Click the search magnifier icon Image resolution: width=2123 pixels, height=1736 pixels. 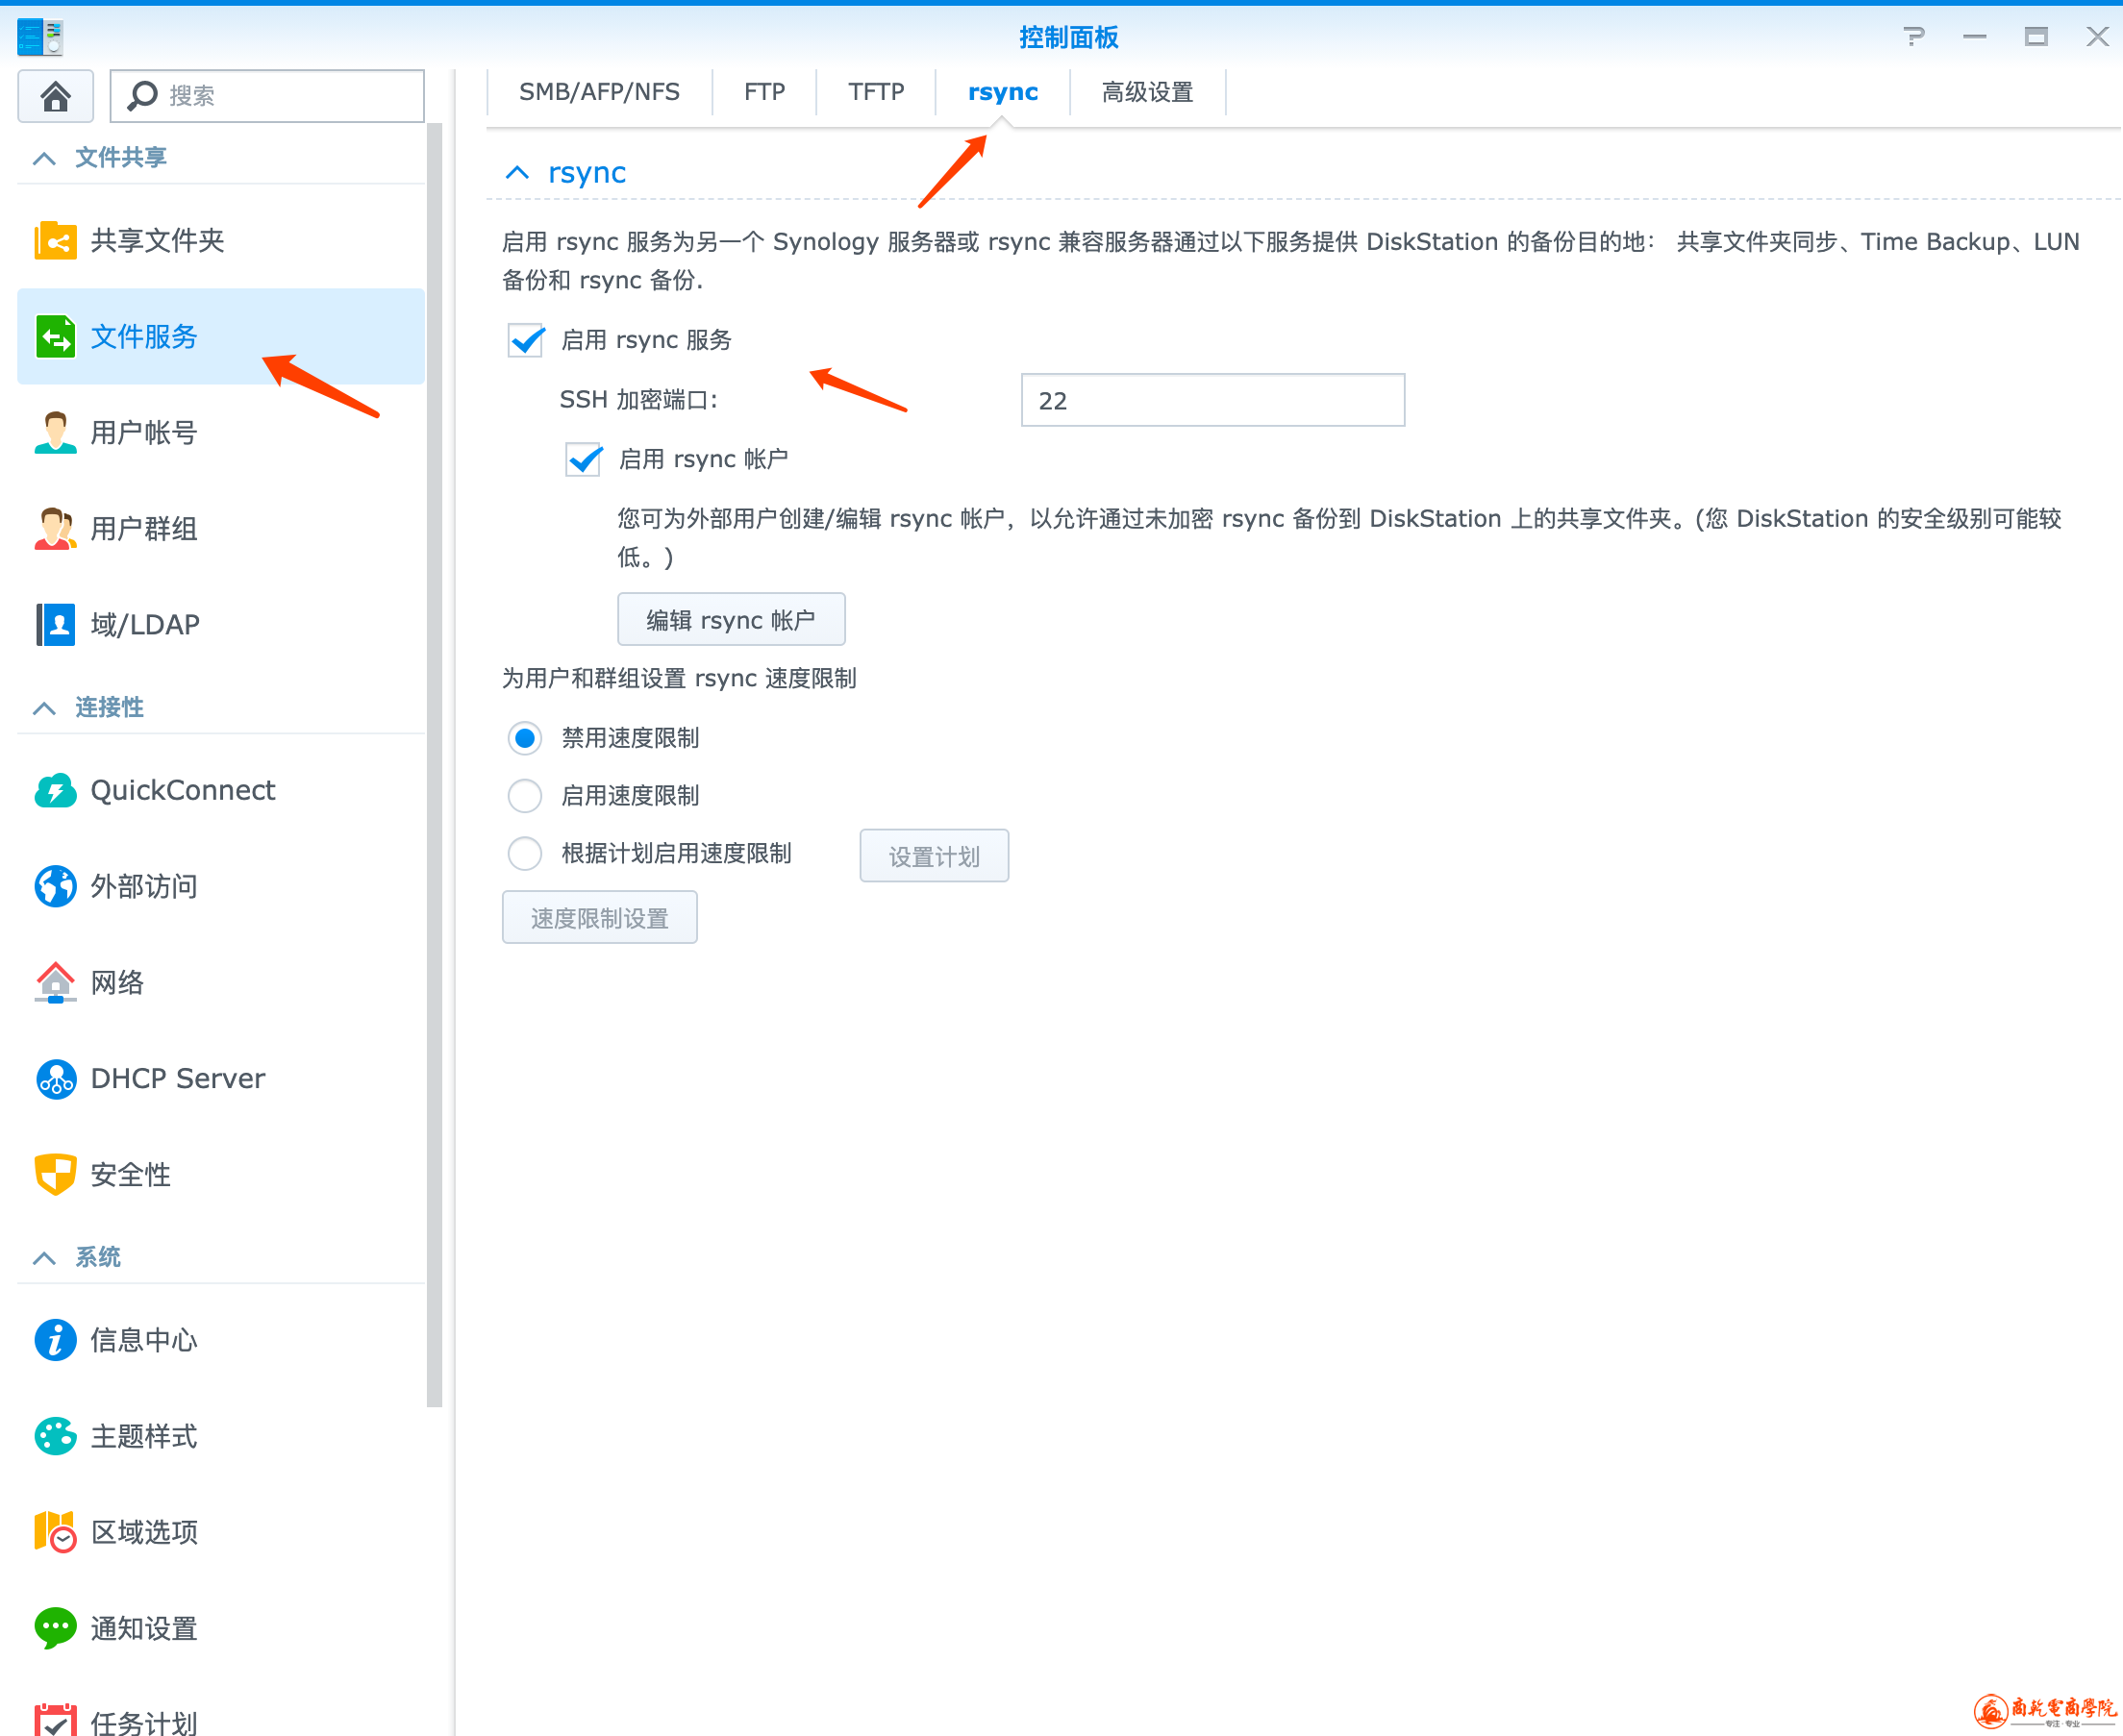142,96
